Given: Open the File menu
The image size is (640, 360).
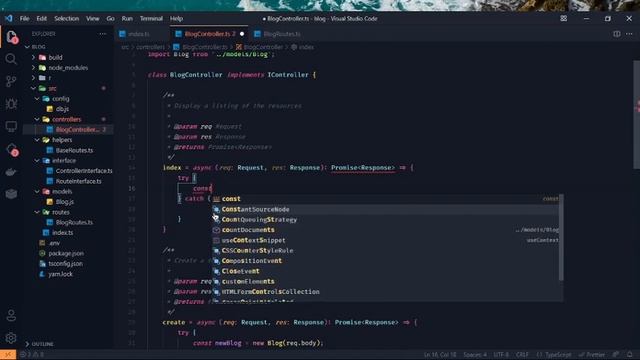Looking at the screenshot, I should [x=24, y=18].
